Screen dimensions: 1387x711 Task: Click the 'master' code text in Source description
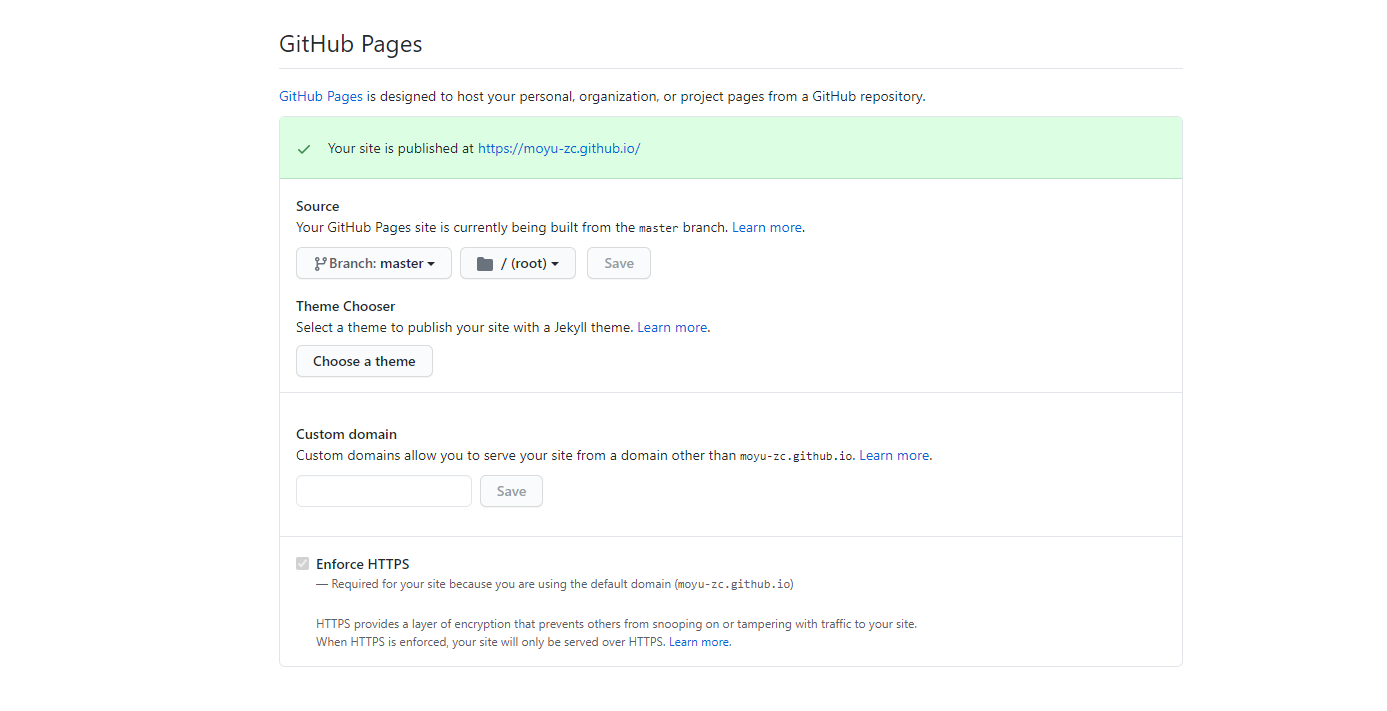click(659, 228)
